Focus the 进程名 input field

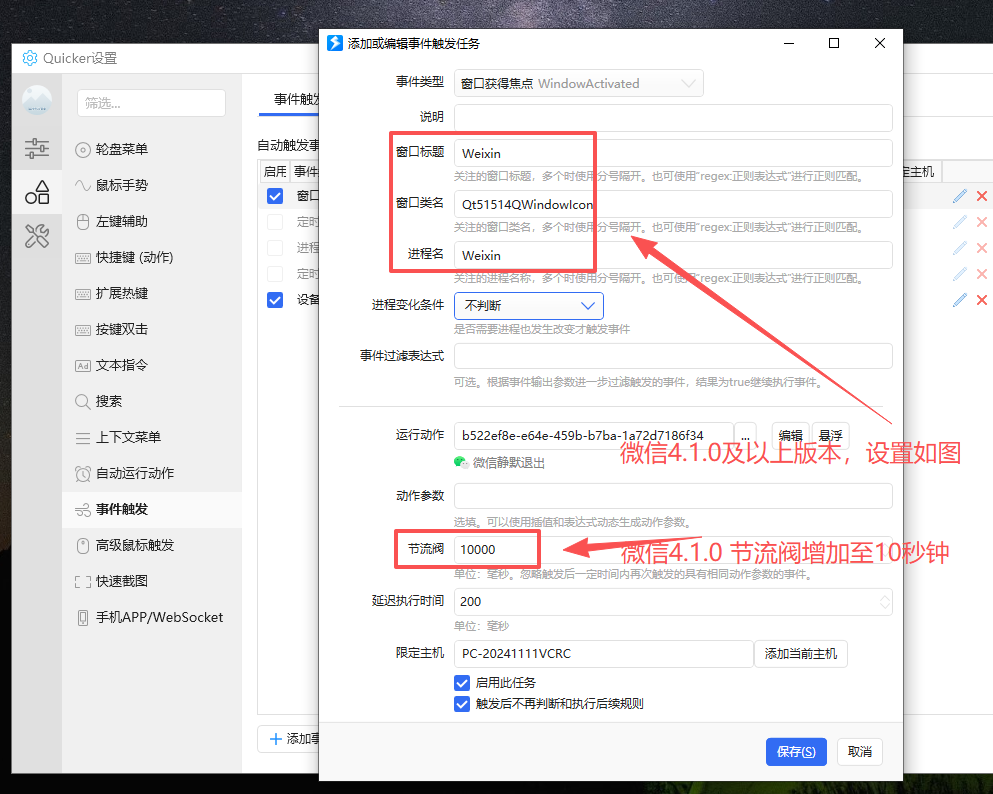coord(673,255)
